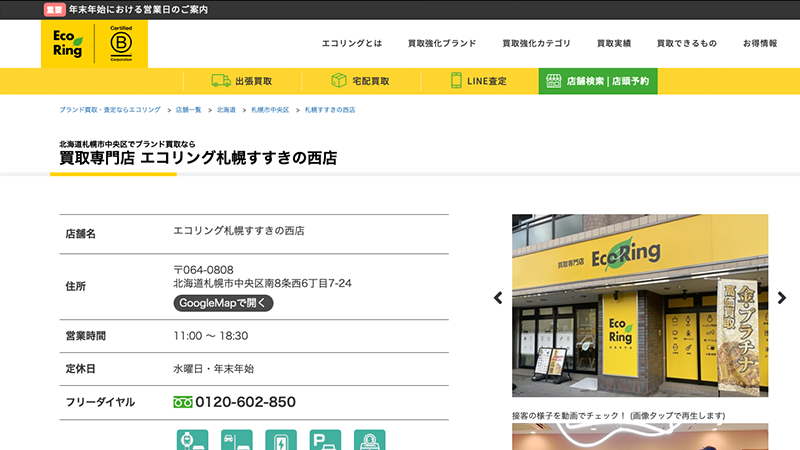Click the delivery truck icon for 出張買取
Viewport: 800px width, 450px height.
point(221,81)
